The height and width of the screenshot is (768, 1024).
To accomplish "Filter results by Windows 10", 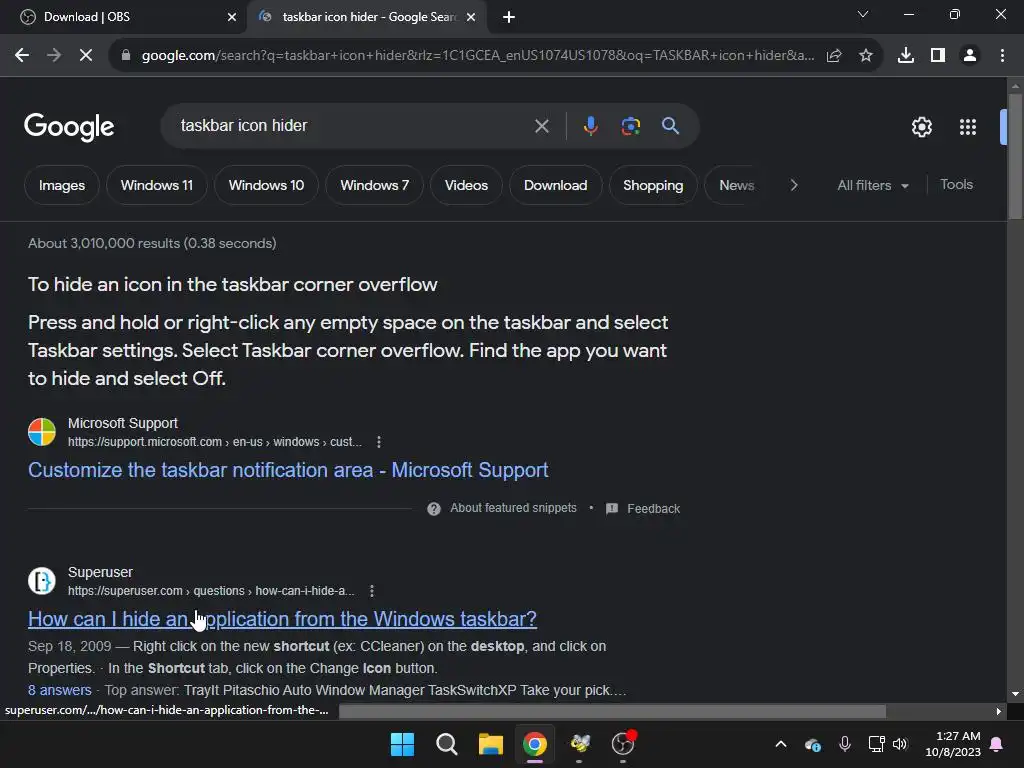I will coord(266,185).
